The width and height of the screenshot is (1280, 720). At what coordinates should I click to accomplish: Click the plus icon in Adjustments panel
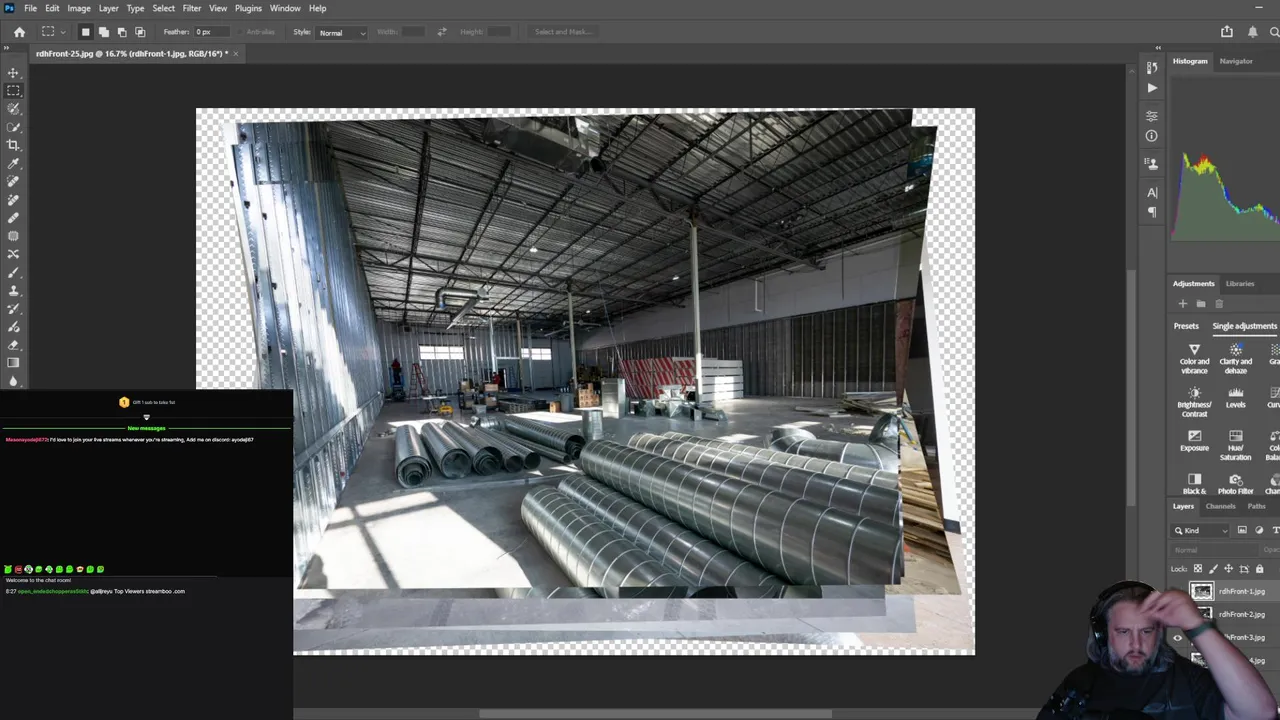click(1182, 304)
